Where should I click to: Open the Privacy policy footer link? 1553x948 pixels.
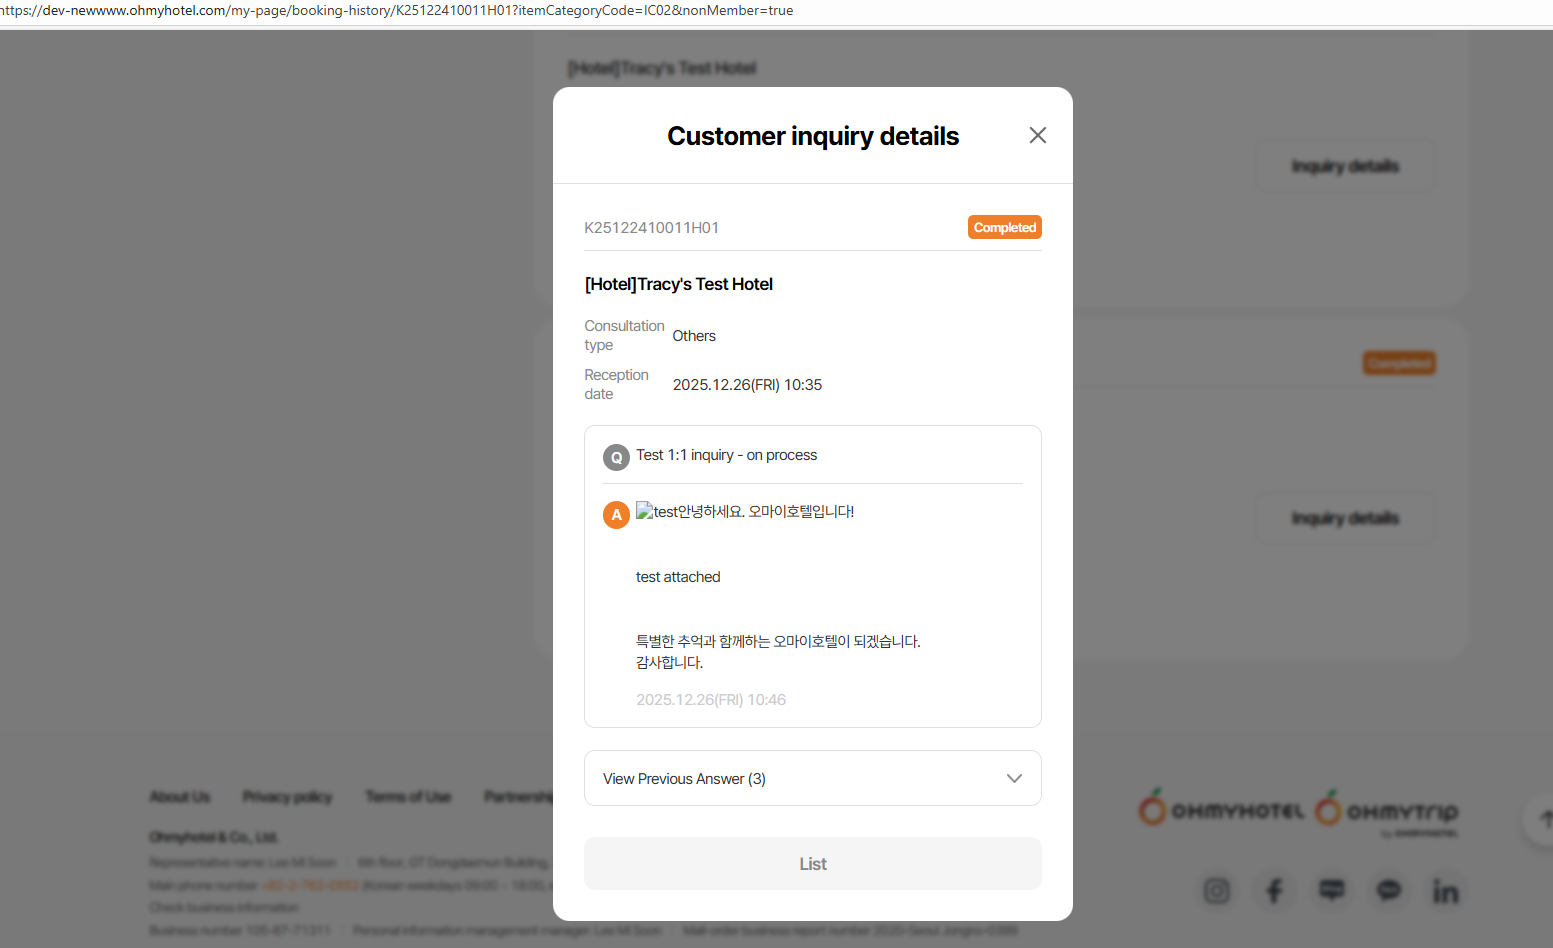pyautogui.click(x=287, y=797)
